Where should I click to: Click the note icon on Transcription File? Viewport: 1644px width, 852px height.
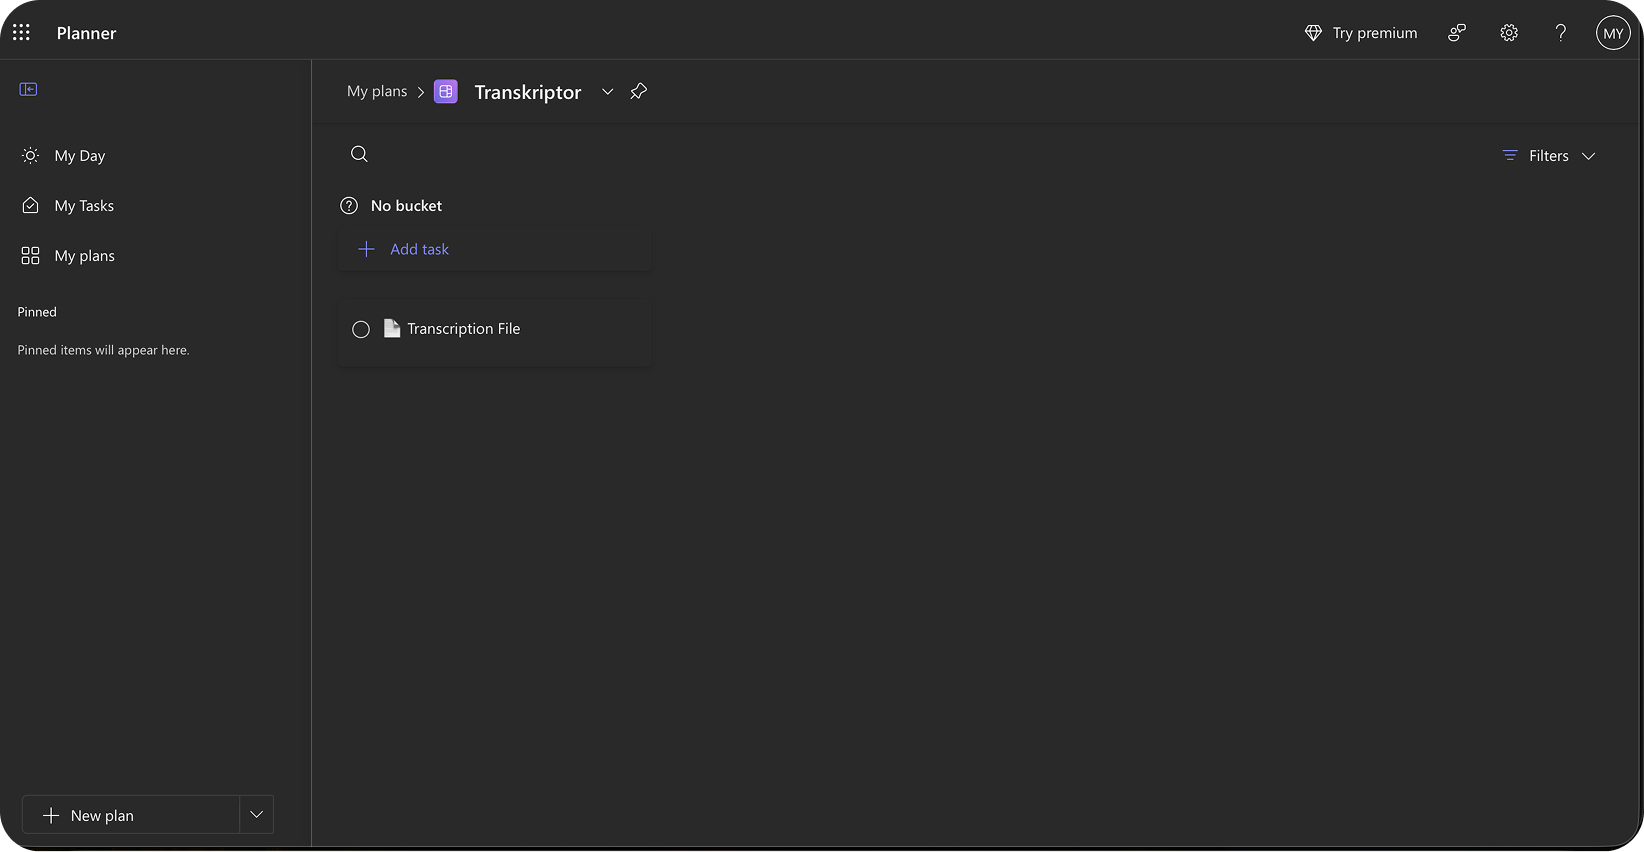point(391,328)
